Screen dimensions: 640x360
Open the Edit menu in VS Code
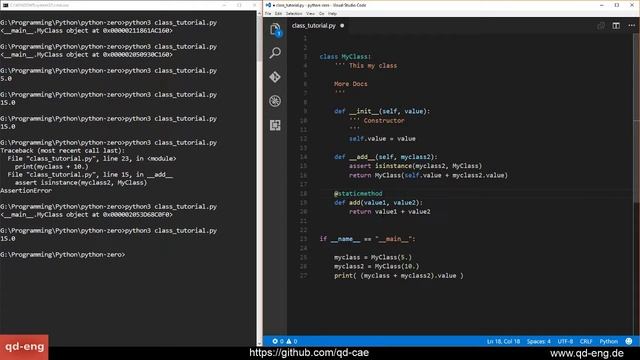[278, 13]
